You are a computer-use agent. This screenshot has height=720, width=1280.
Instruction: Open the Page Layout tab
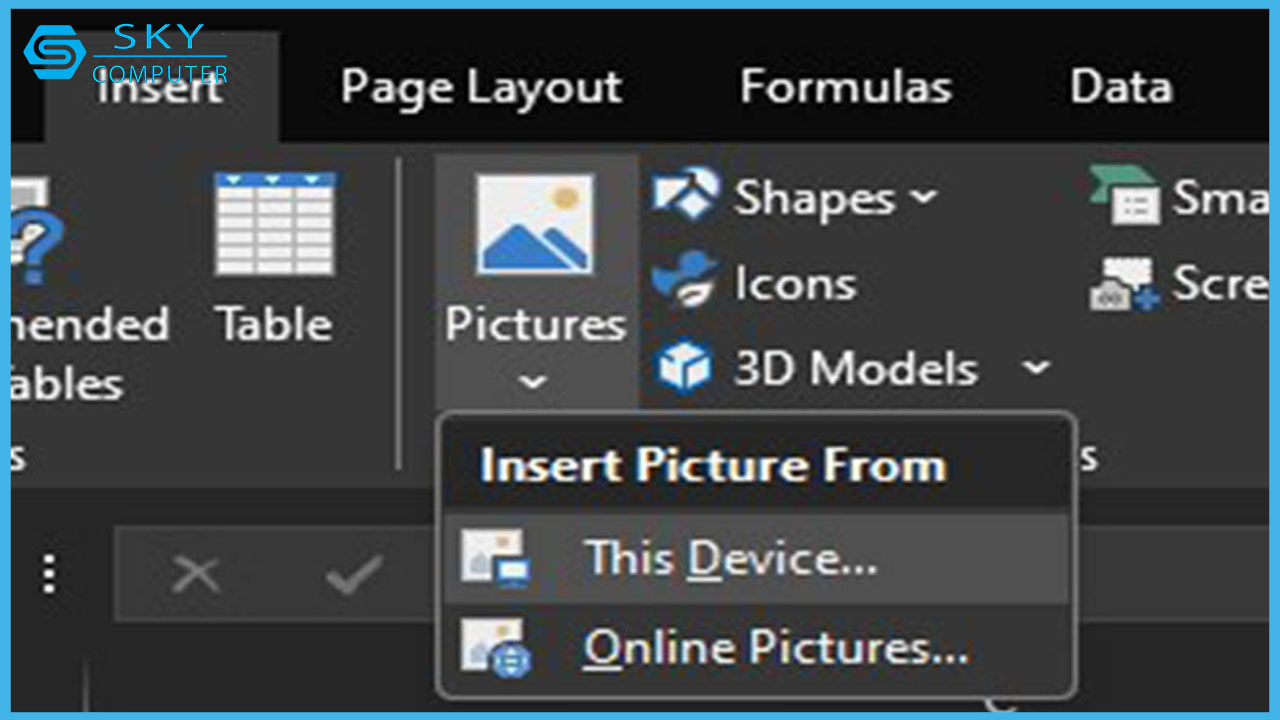pos(481,88)
